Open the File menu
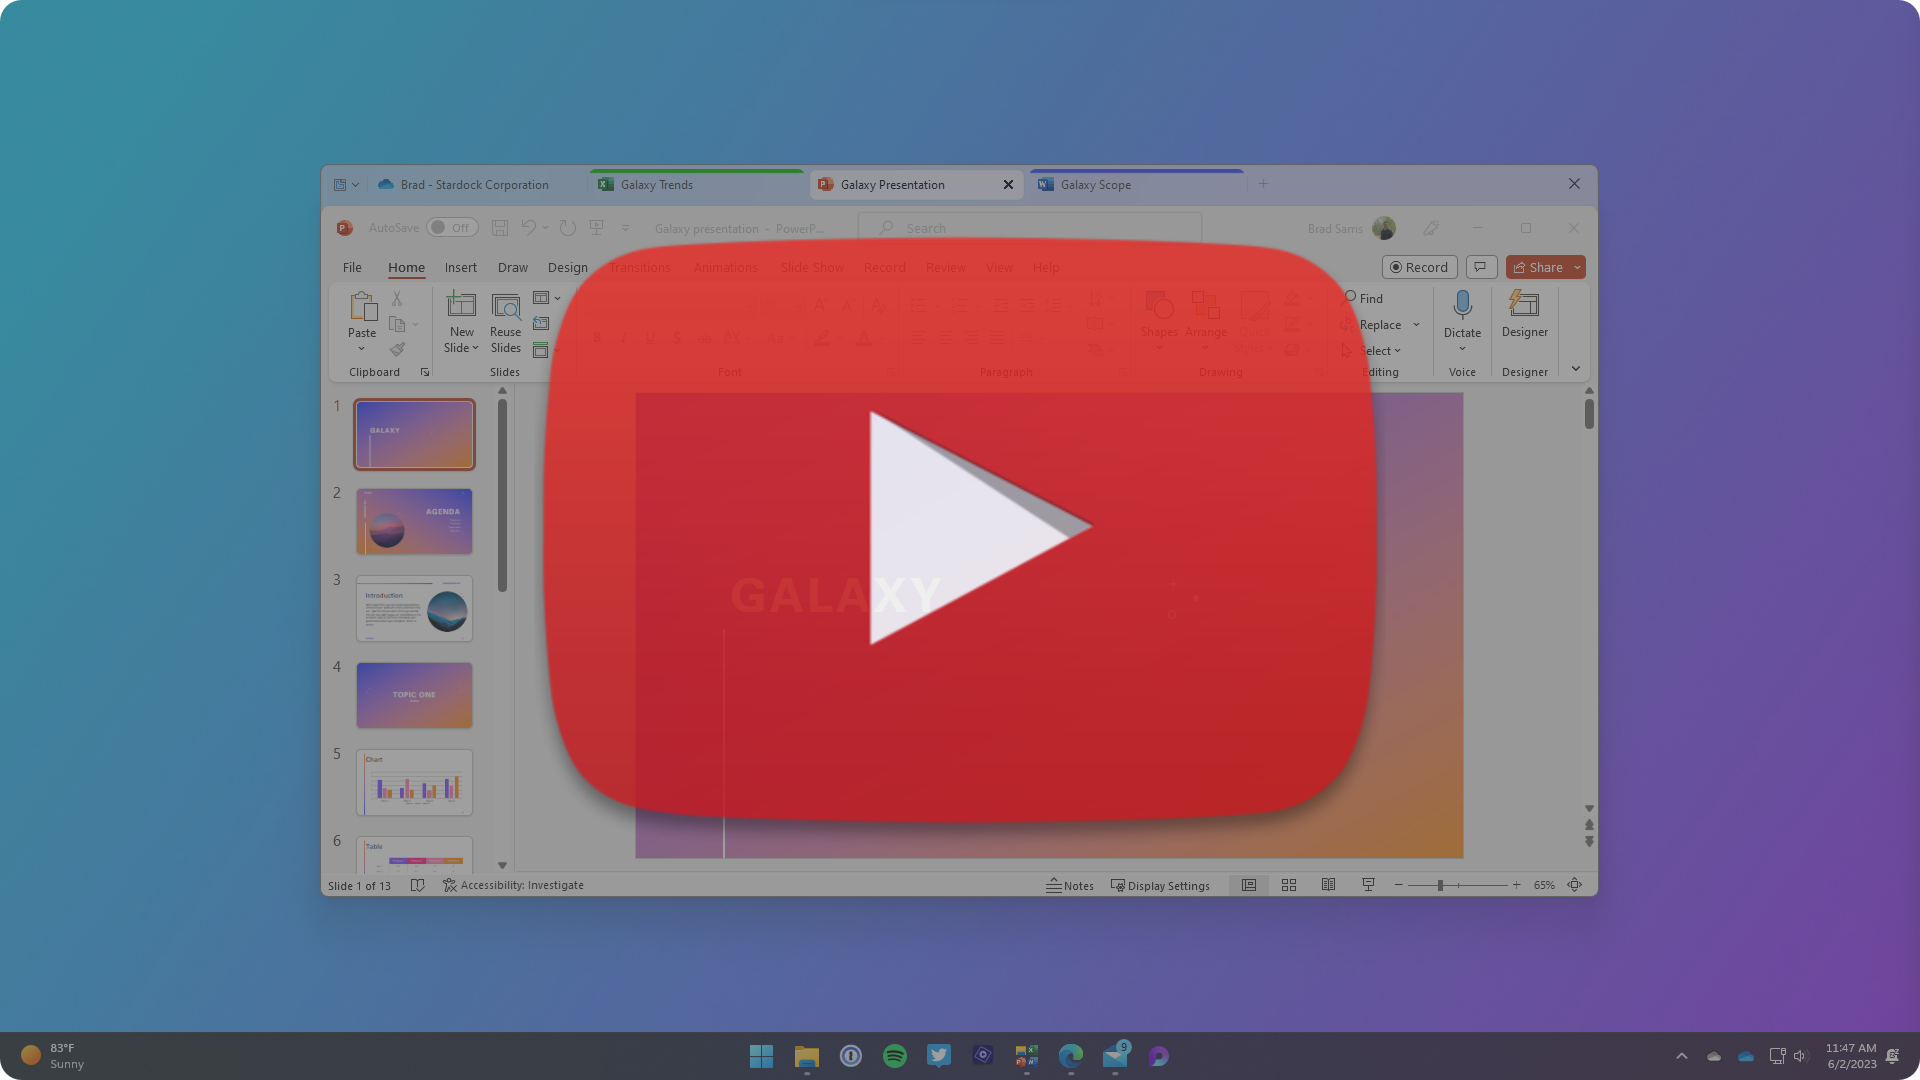 pyautogui.click(x=352, y=267)
